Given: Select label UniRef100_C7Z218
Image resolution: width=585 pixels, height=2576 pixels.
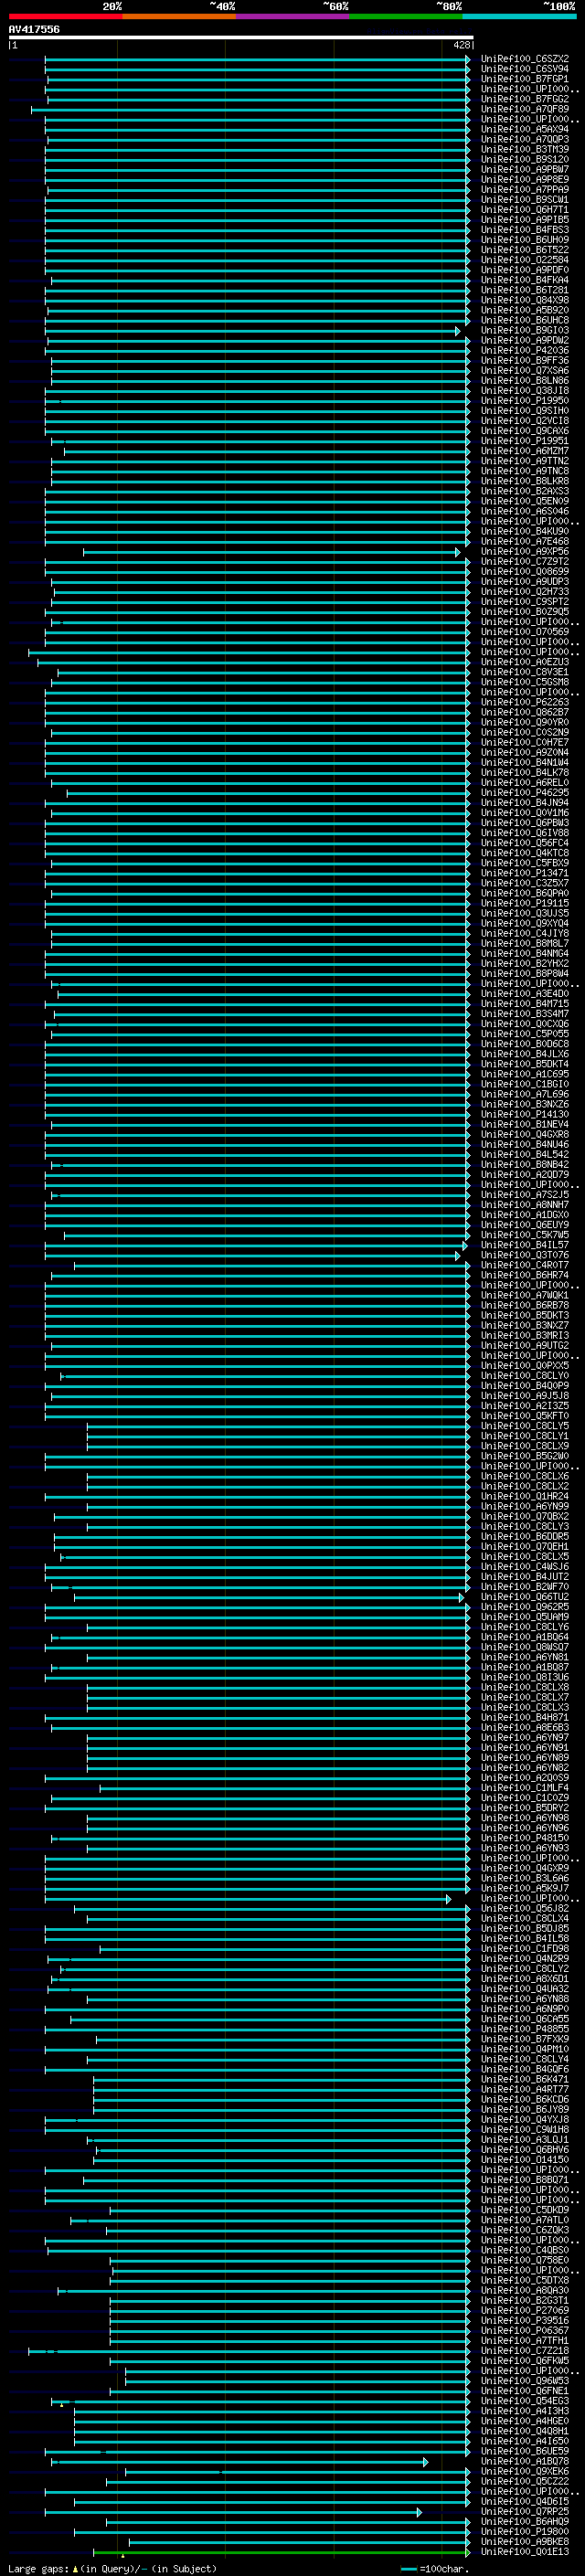Looking at the screenshot, I should [x=525, y=2350].
